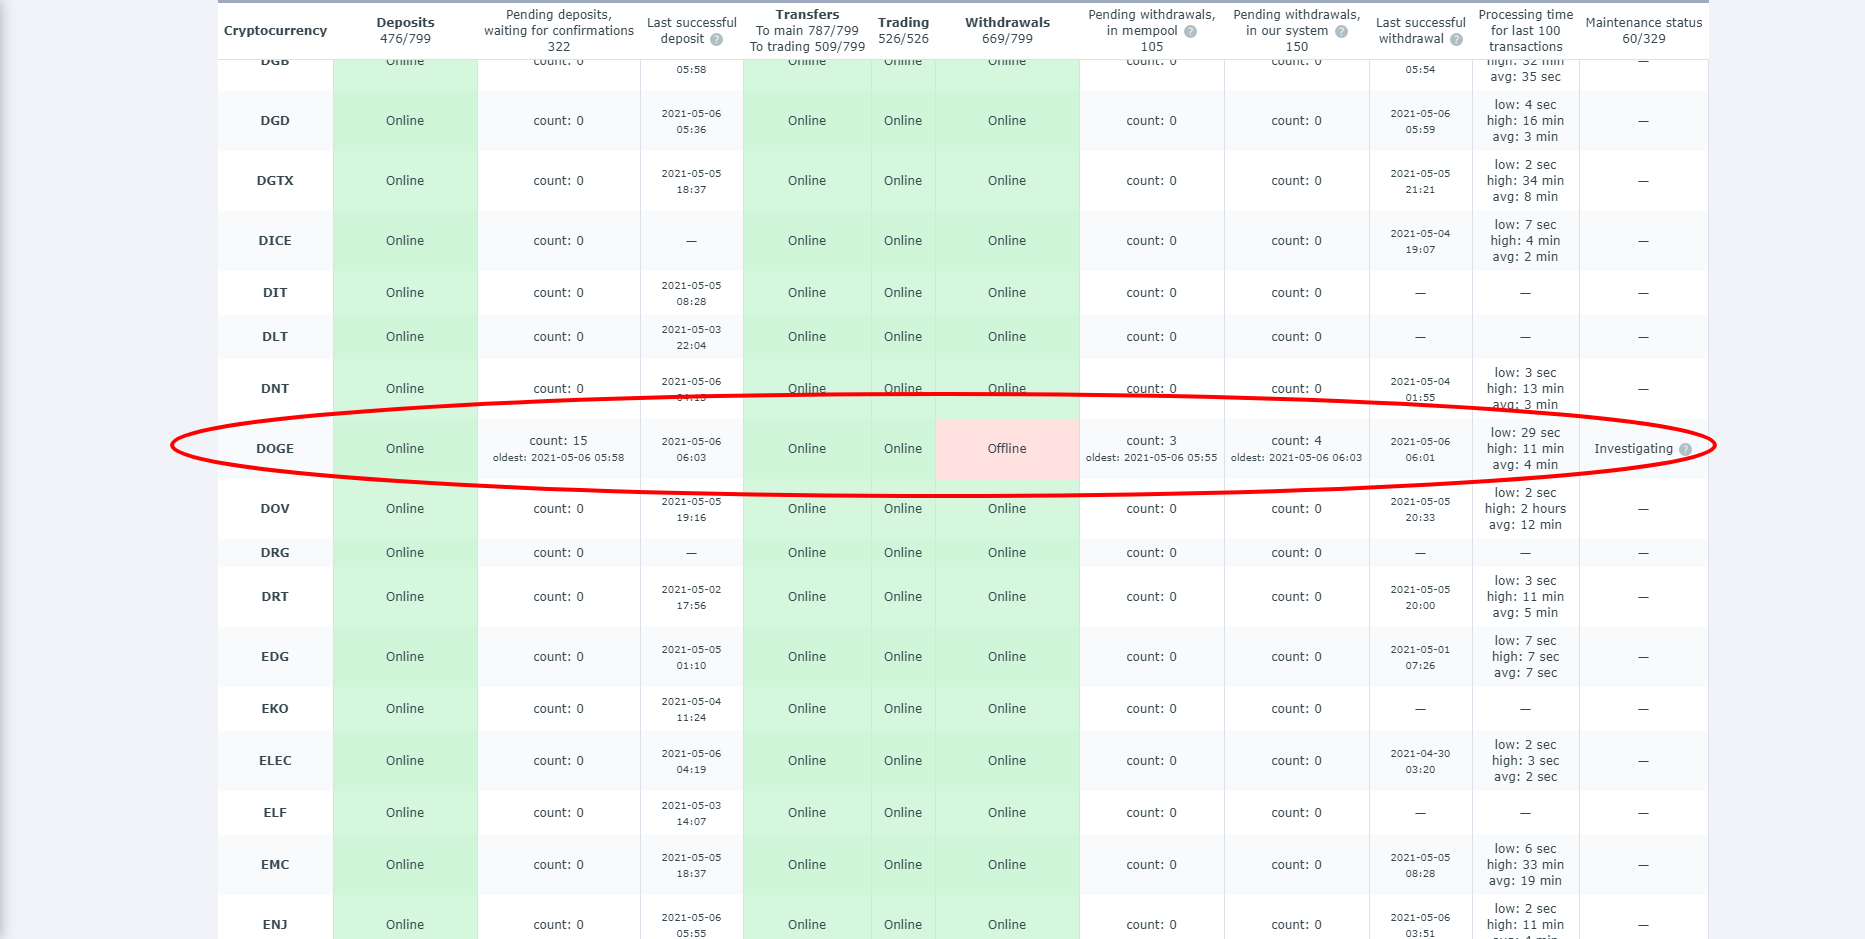Select the DLT ticker name
The image size is (1865, 939).
tap(275, 337)
